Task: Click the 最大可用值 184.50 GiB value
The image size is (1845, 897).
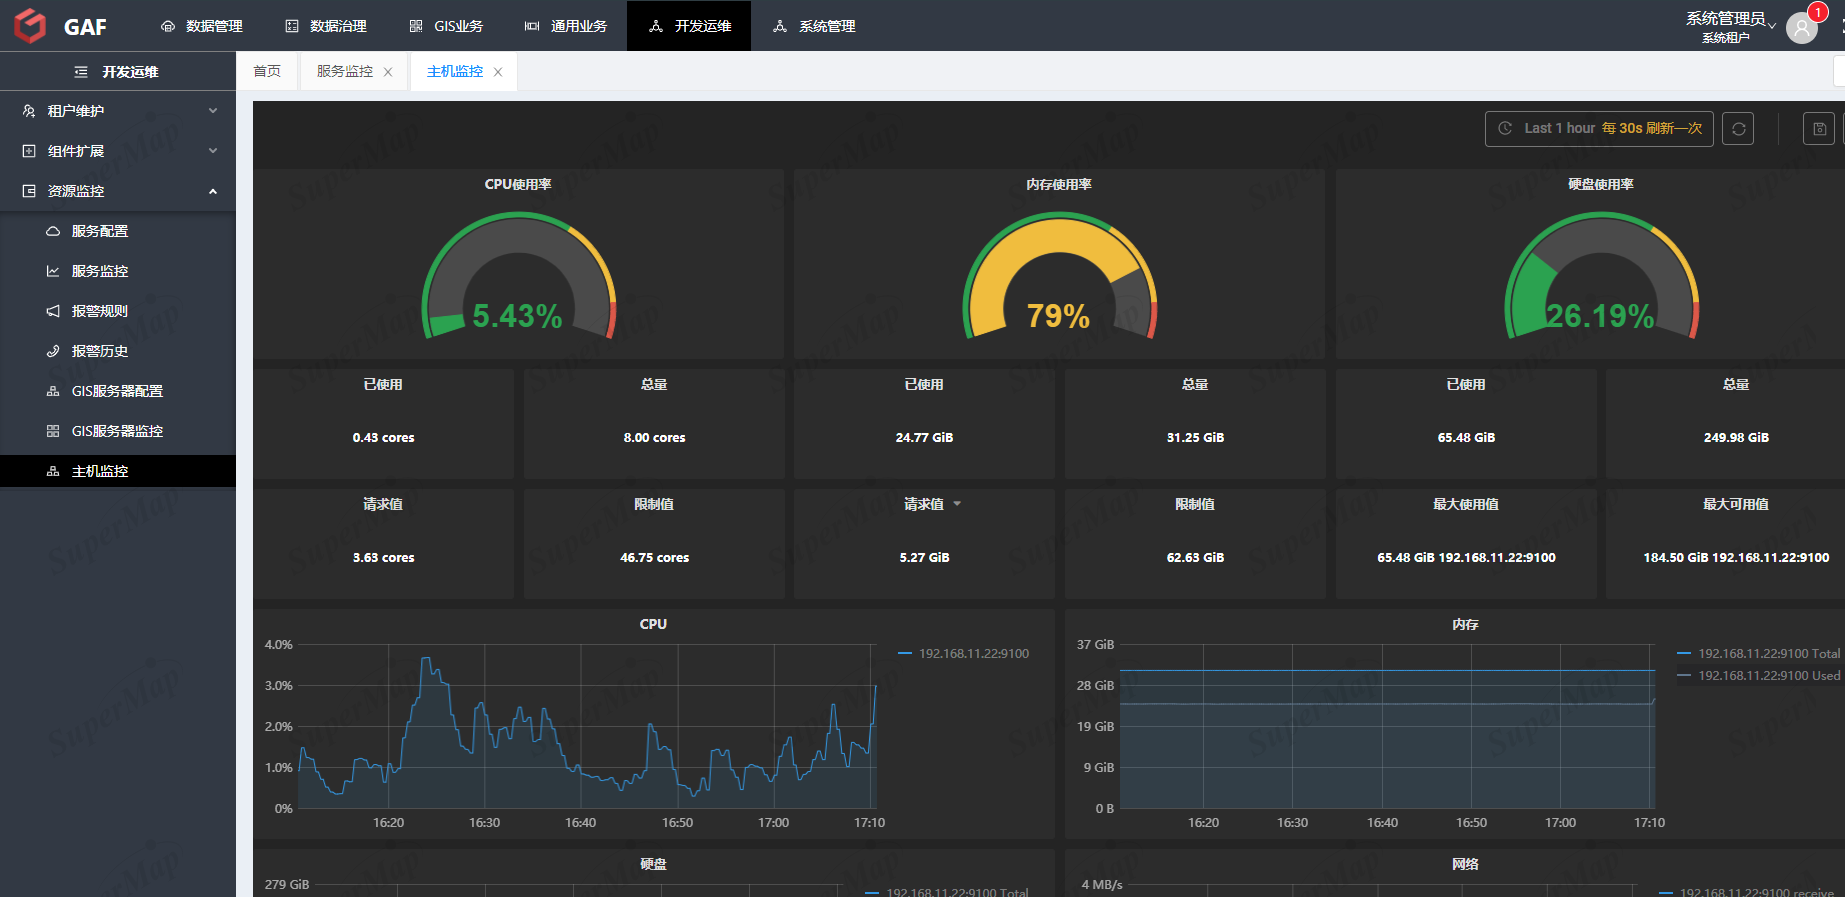Action: pos(1736,557)
